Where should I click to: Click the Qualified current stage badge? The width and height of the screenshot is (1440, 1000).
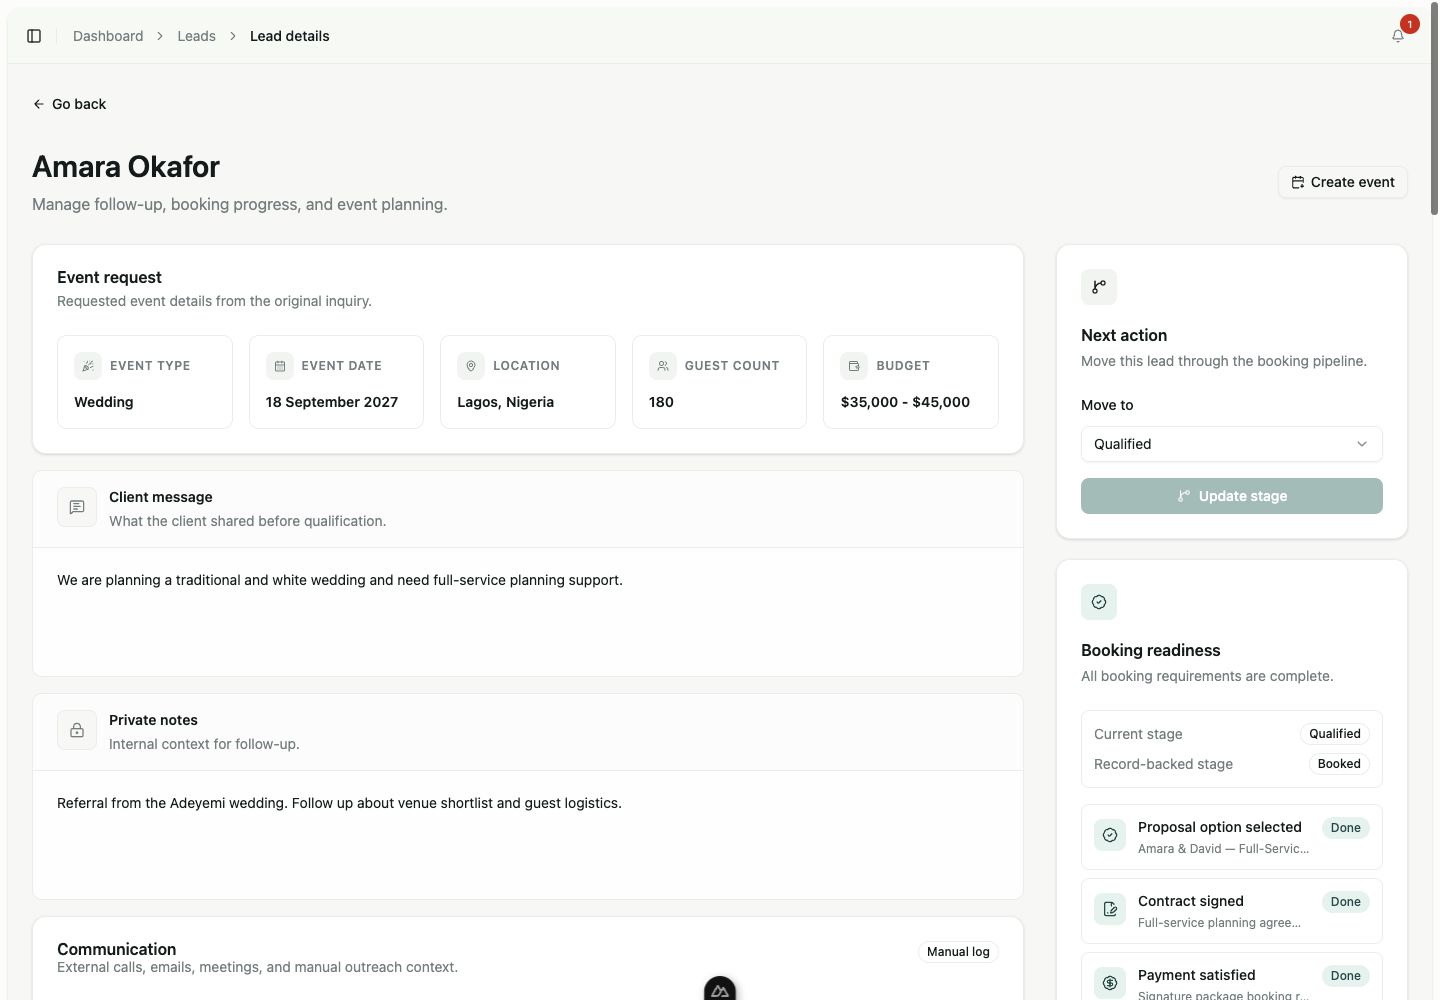coord(1335,734)
